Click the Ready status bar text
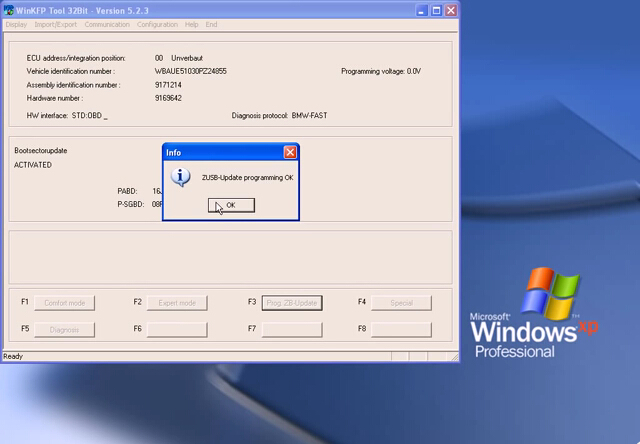The image size is (640, 444). 13,356
